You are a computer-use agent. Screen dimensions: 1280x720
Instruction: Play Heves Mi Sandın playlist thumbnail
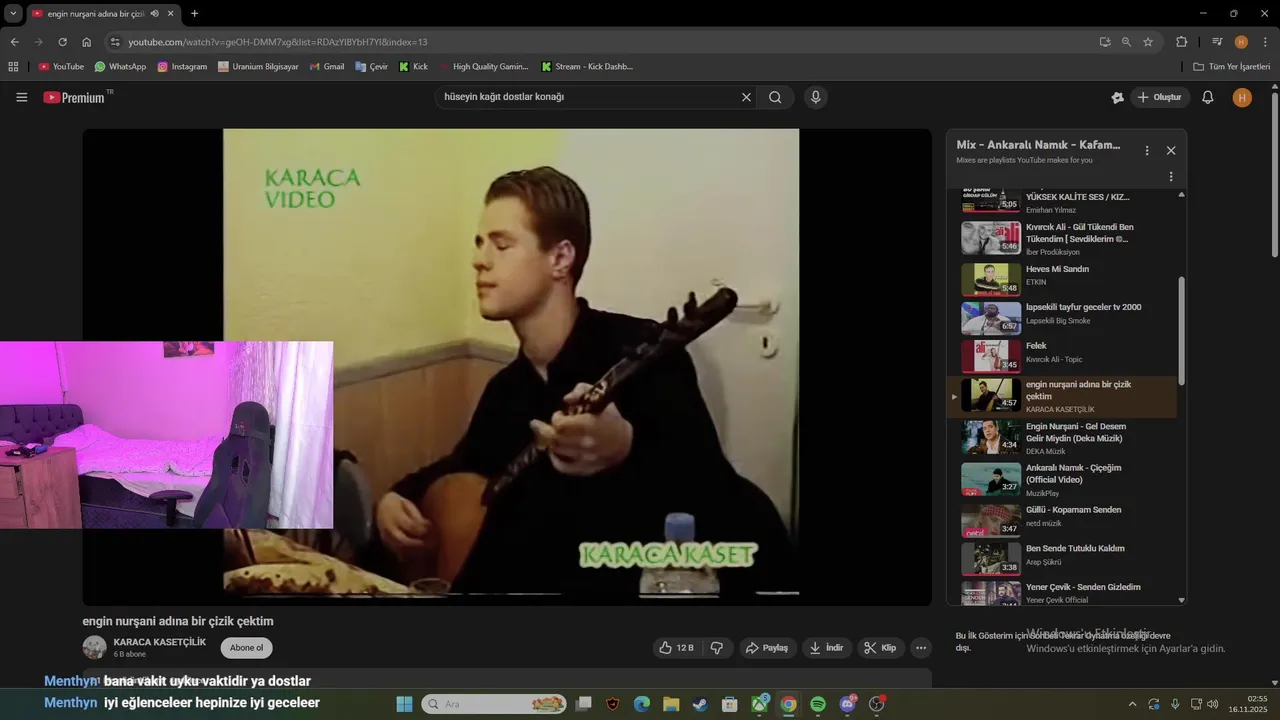click(990, 279)
